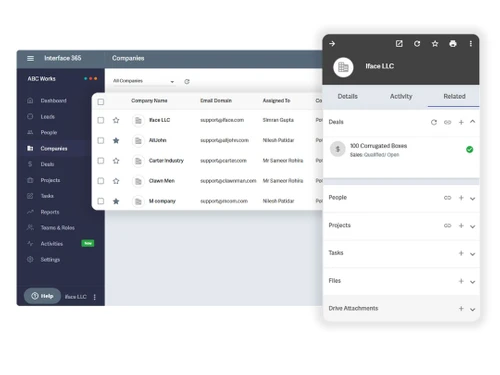The image size is (500, 375).
Task: Open Deals in the sidebar
Action: click(47, 164)
